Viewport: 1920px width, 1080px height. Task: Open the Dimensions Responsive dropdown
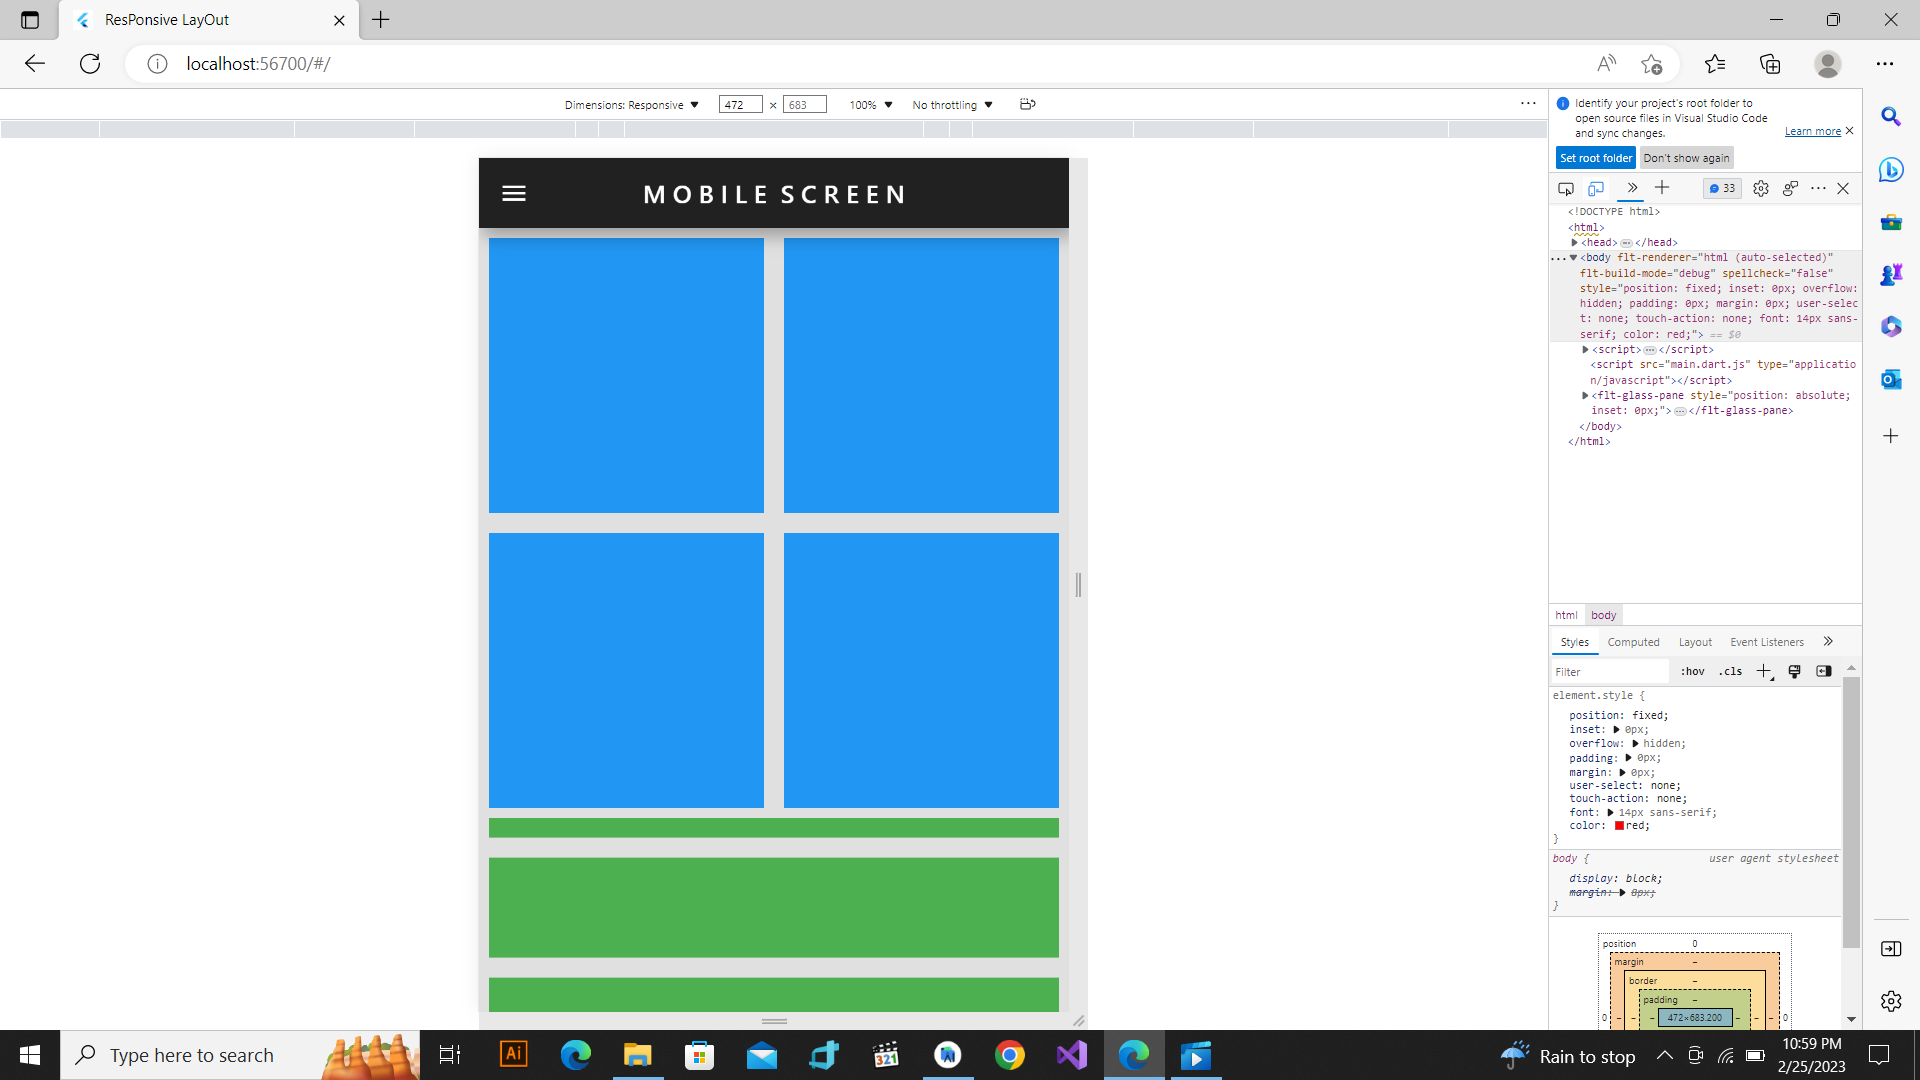click(632, 104)
